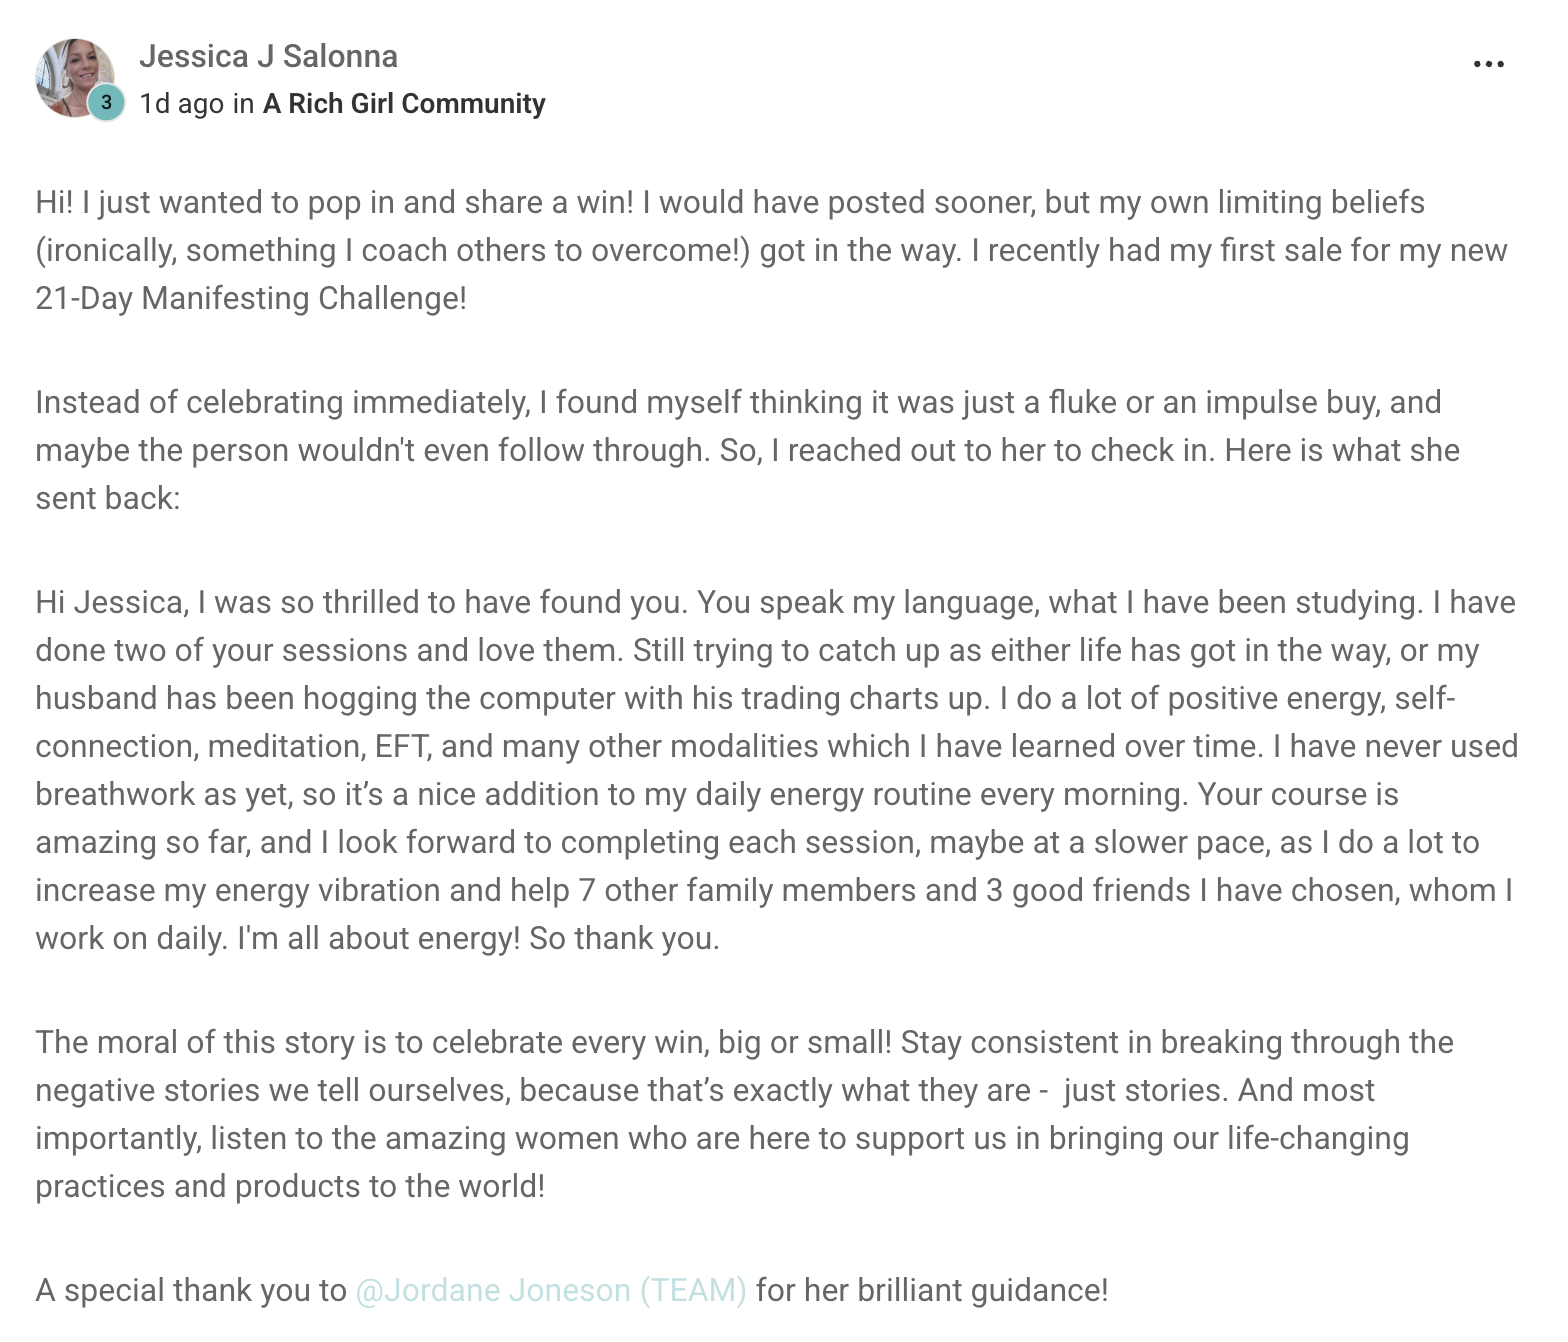Click the text "for her brilliant guidance!"
1568x1342 pixels.
pos(932,1290)
